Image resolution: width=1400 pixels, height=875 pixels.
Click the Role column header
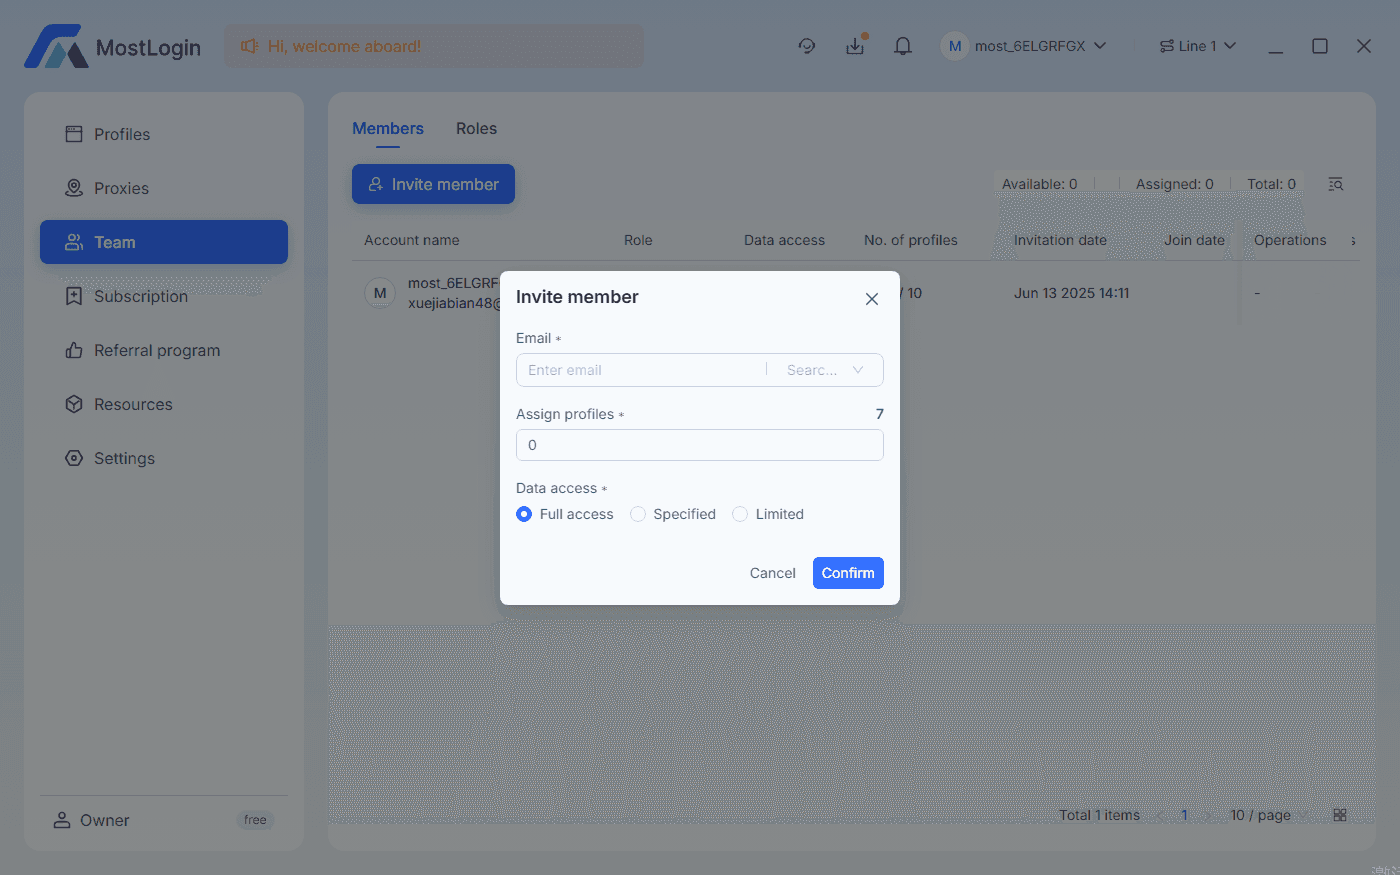[x=638, y=240]
